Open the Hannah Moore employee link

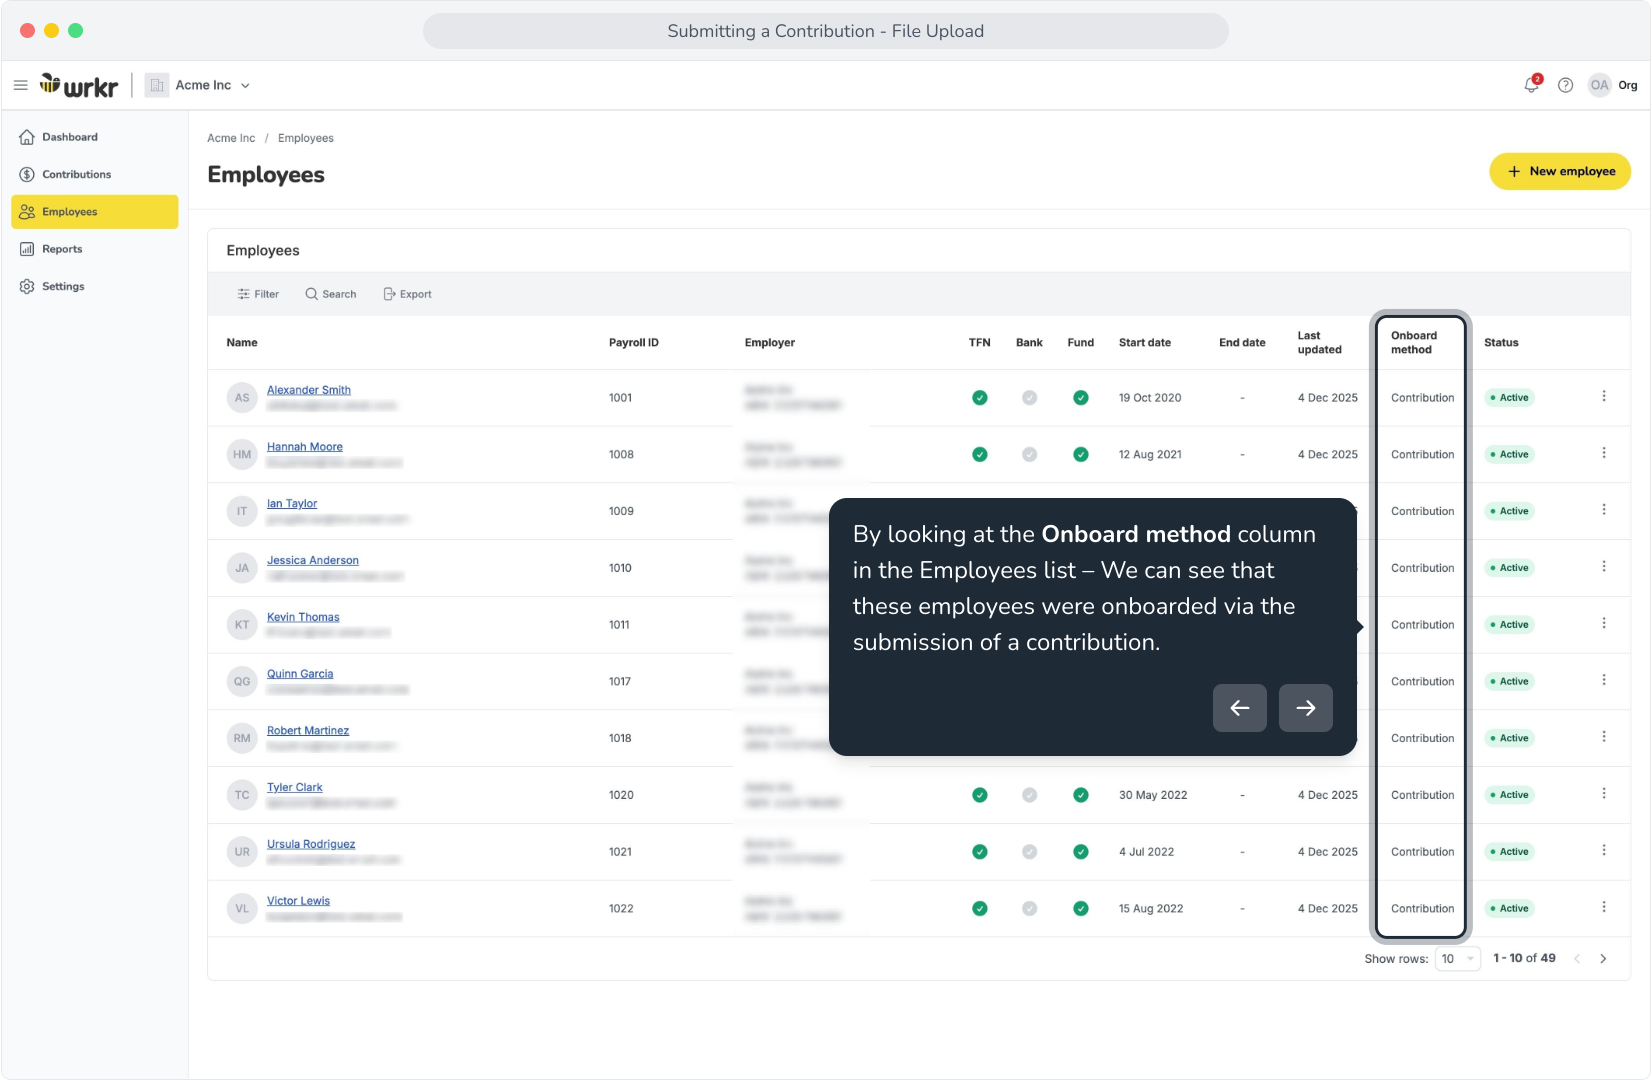pos(305,447)
